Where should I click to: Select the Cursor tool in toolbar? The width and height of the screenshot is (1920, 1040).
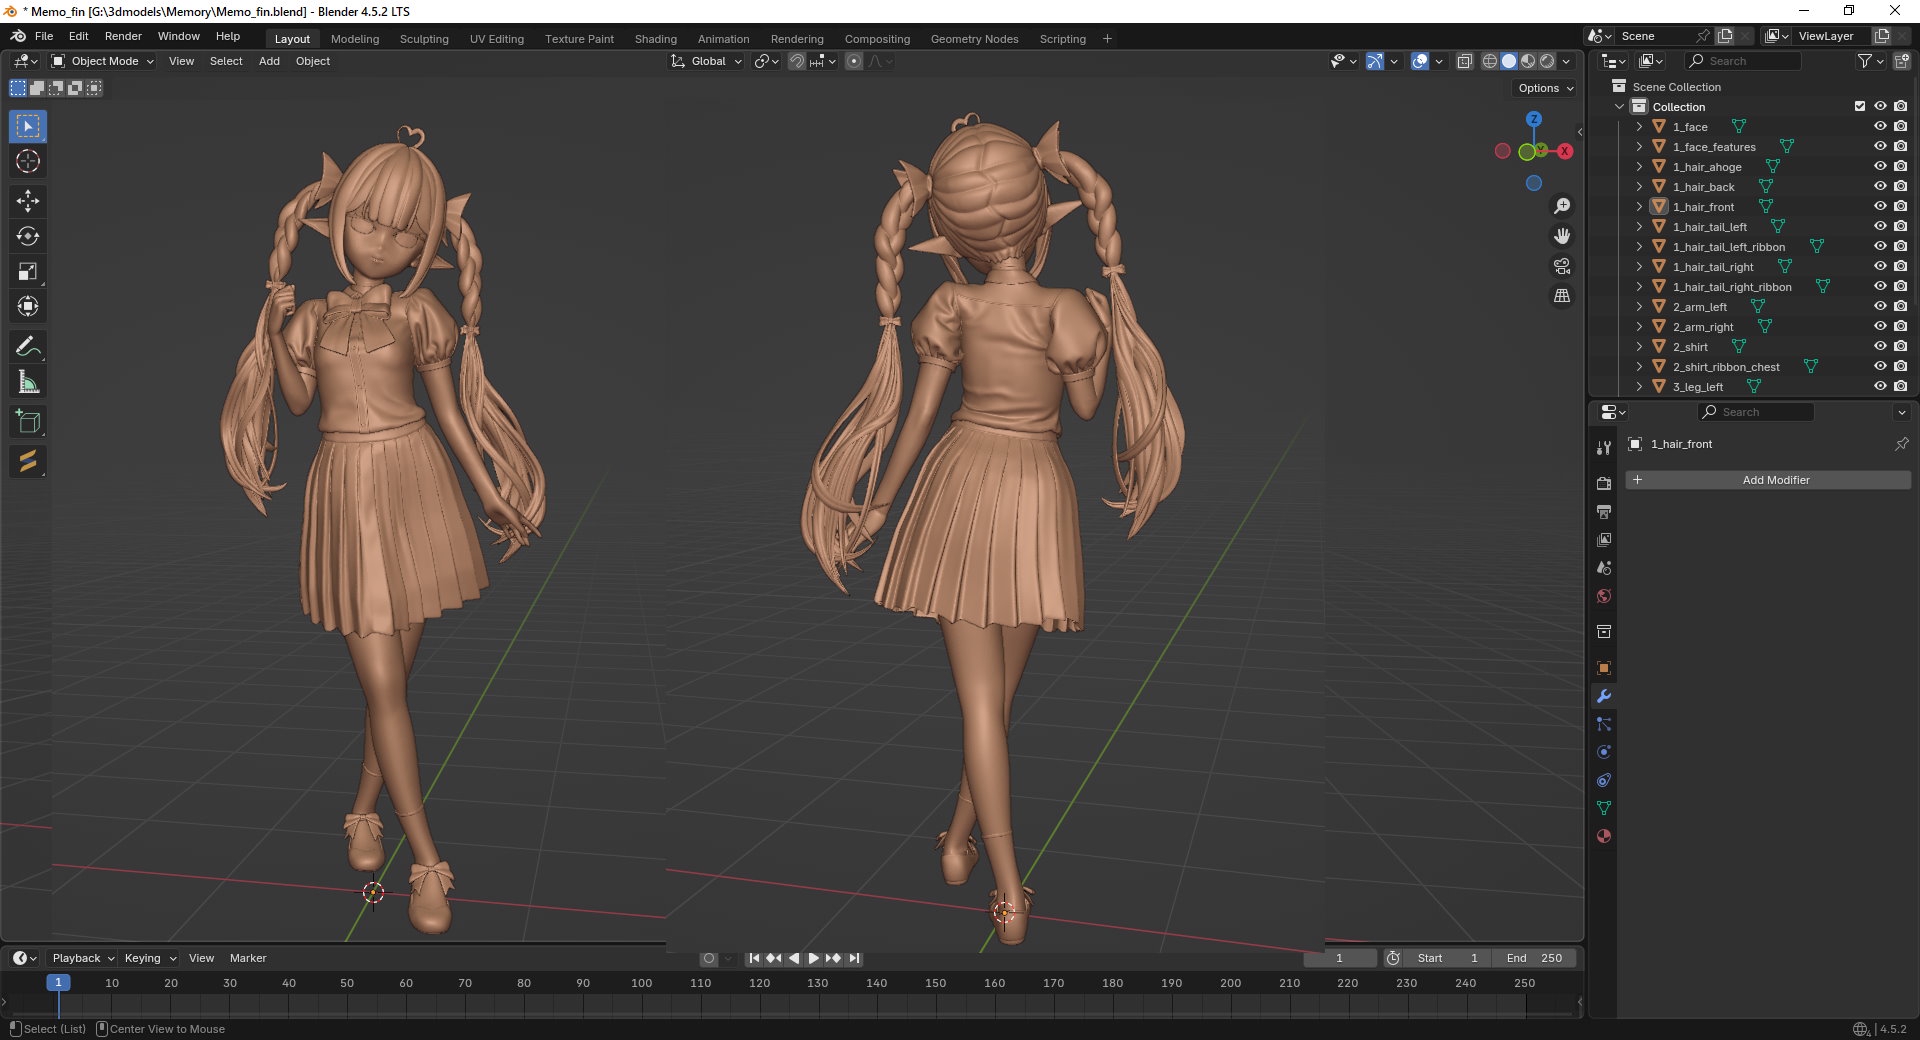pos(28,162)
